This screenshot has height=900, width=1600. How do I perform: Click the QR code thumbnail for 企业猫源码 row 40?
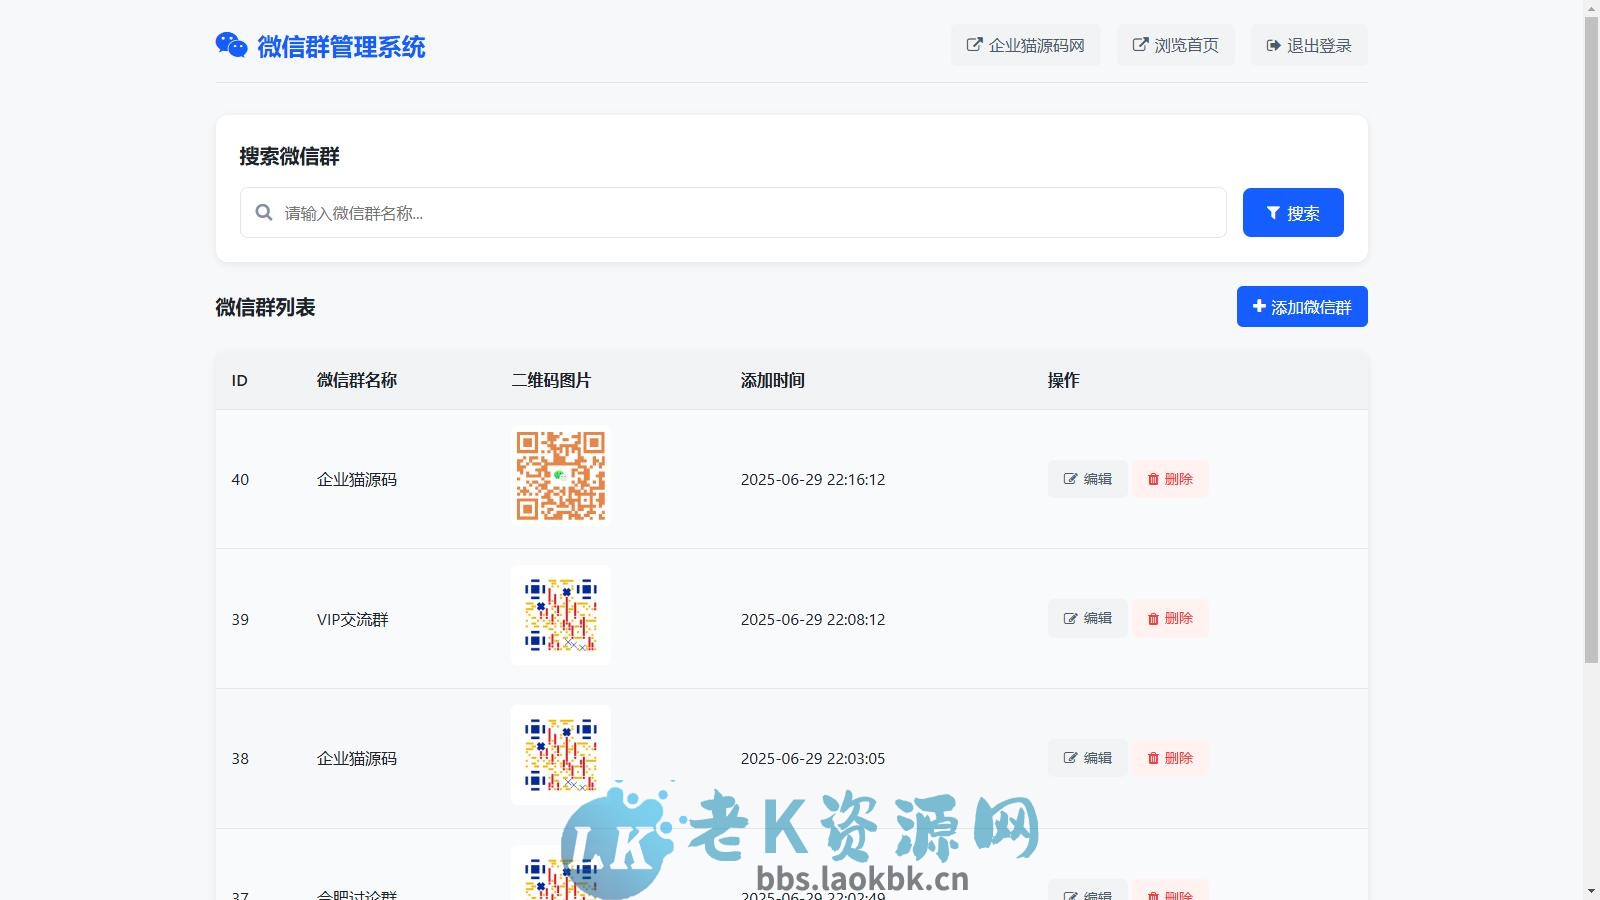click(x=560, y=477)
